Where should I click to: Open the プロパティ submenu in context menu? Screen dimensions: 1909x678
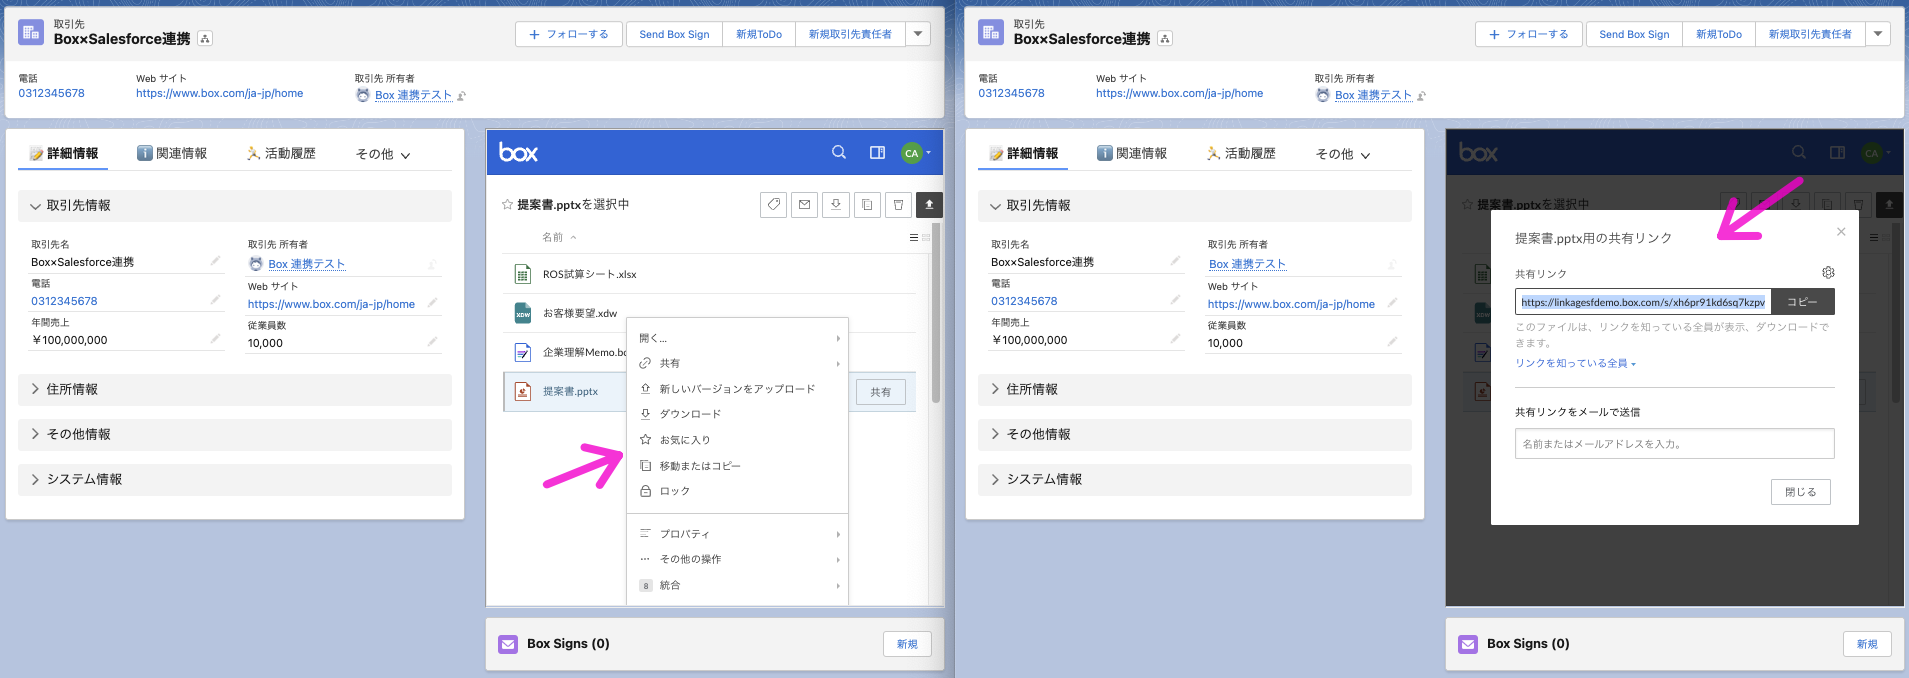(738, 534)
